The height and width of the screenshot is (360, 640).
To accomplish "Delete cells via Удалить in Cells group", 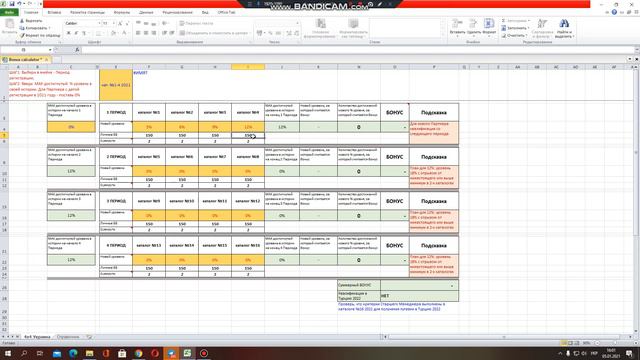I will tap(473, 27).
